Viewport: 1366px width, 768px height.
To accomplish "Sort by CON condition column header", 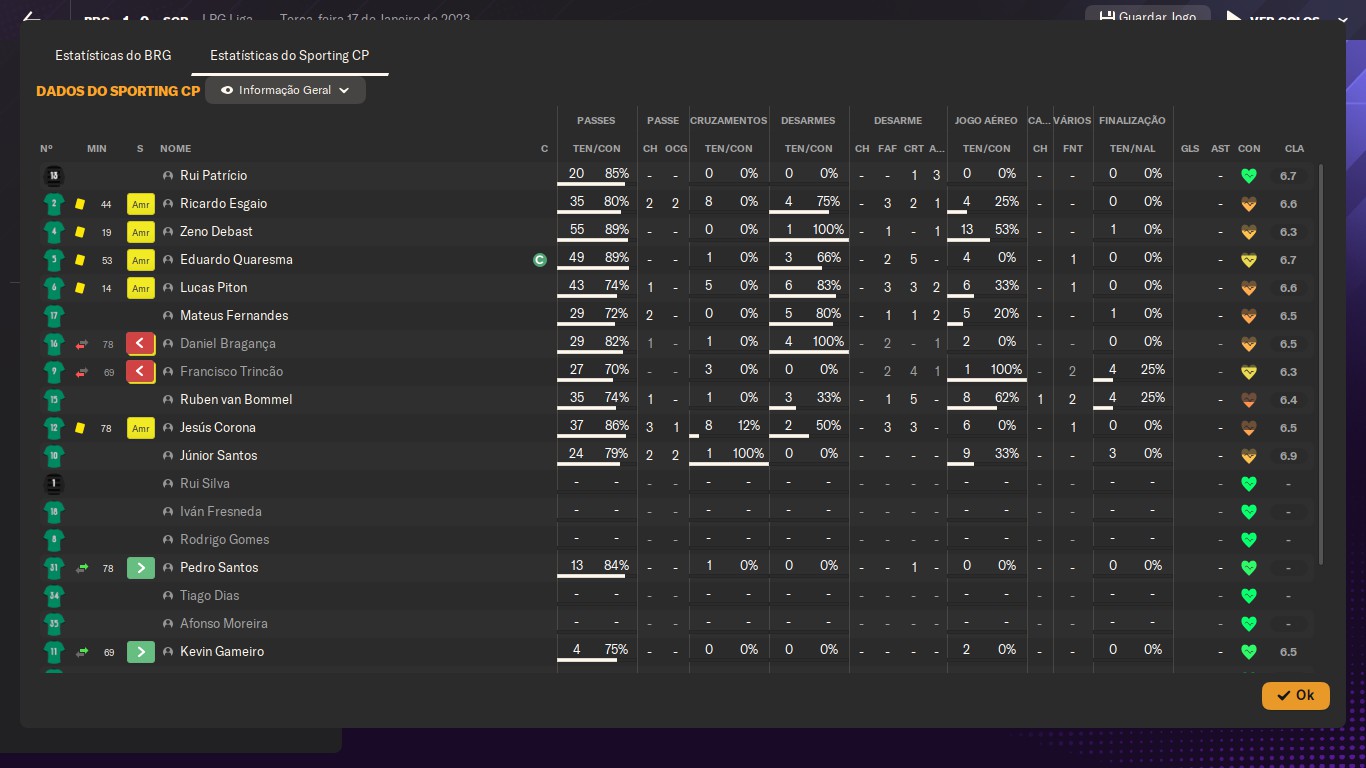I will [x=1249, y=149].
